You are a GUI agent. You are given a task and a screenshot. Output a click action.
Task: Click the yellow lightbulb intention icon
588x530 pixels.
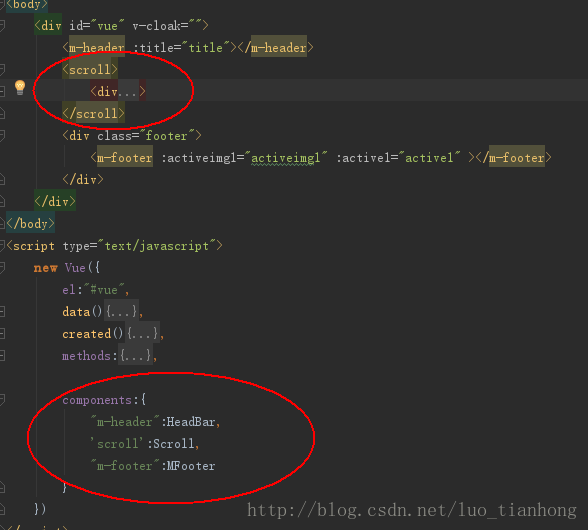[20, 87]
